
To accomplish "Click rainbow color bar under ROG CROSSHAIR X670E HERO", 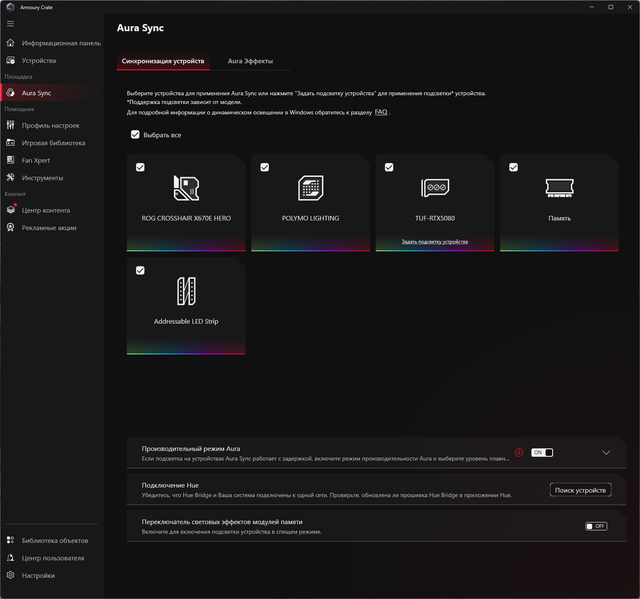I will coord(186,250).
